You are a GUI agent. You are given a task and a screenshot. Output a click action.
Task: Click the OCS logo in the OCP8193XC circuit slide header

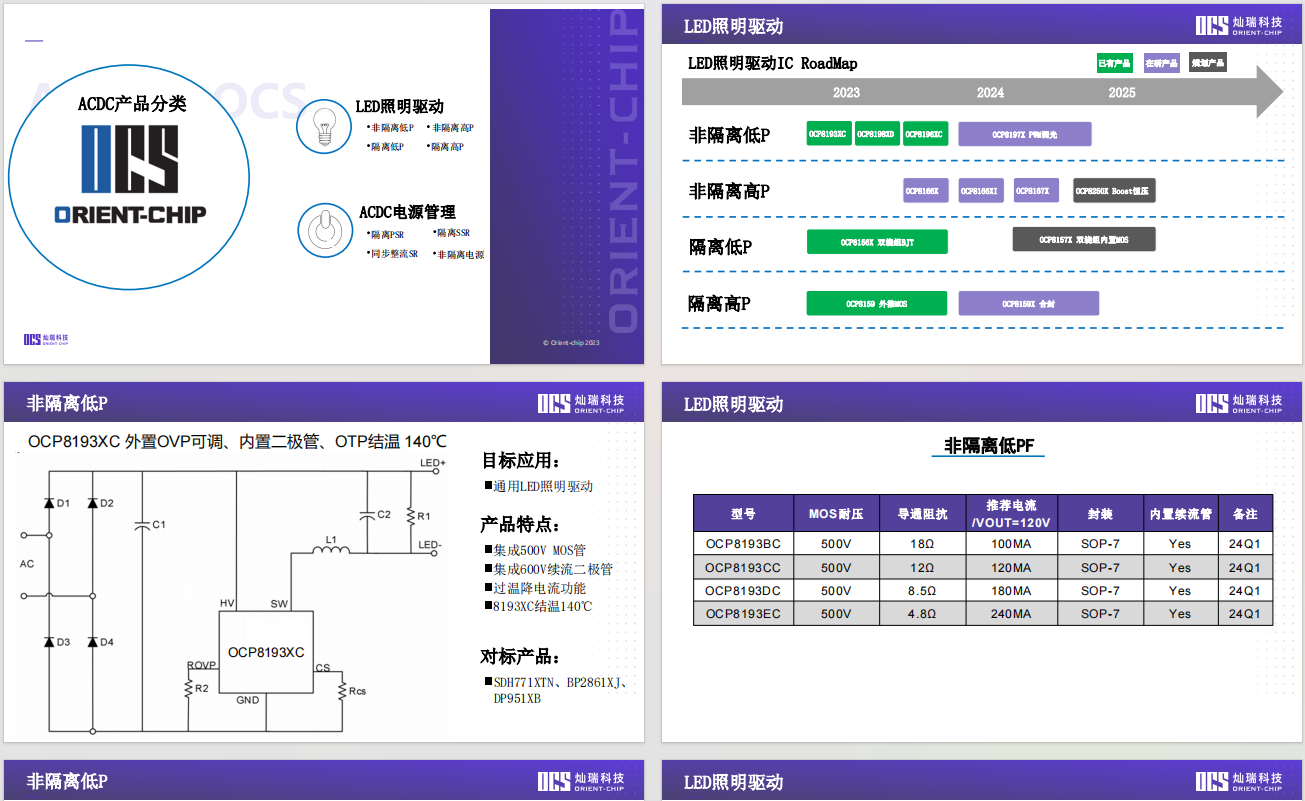pos(581,403)
